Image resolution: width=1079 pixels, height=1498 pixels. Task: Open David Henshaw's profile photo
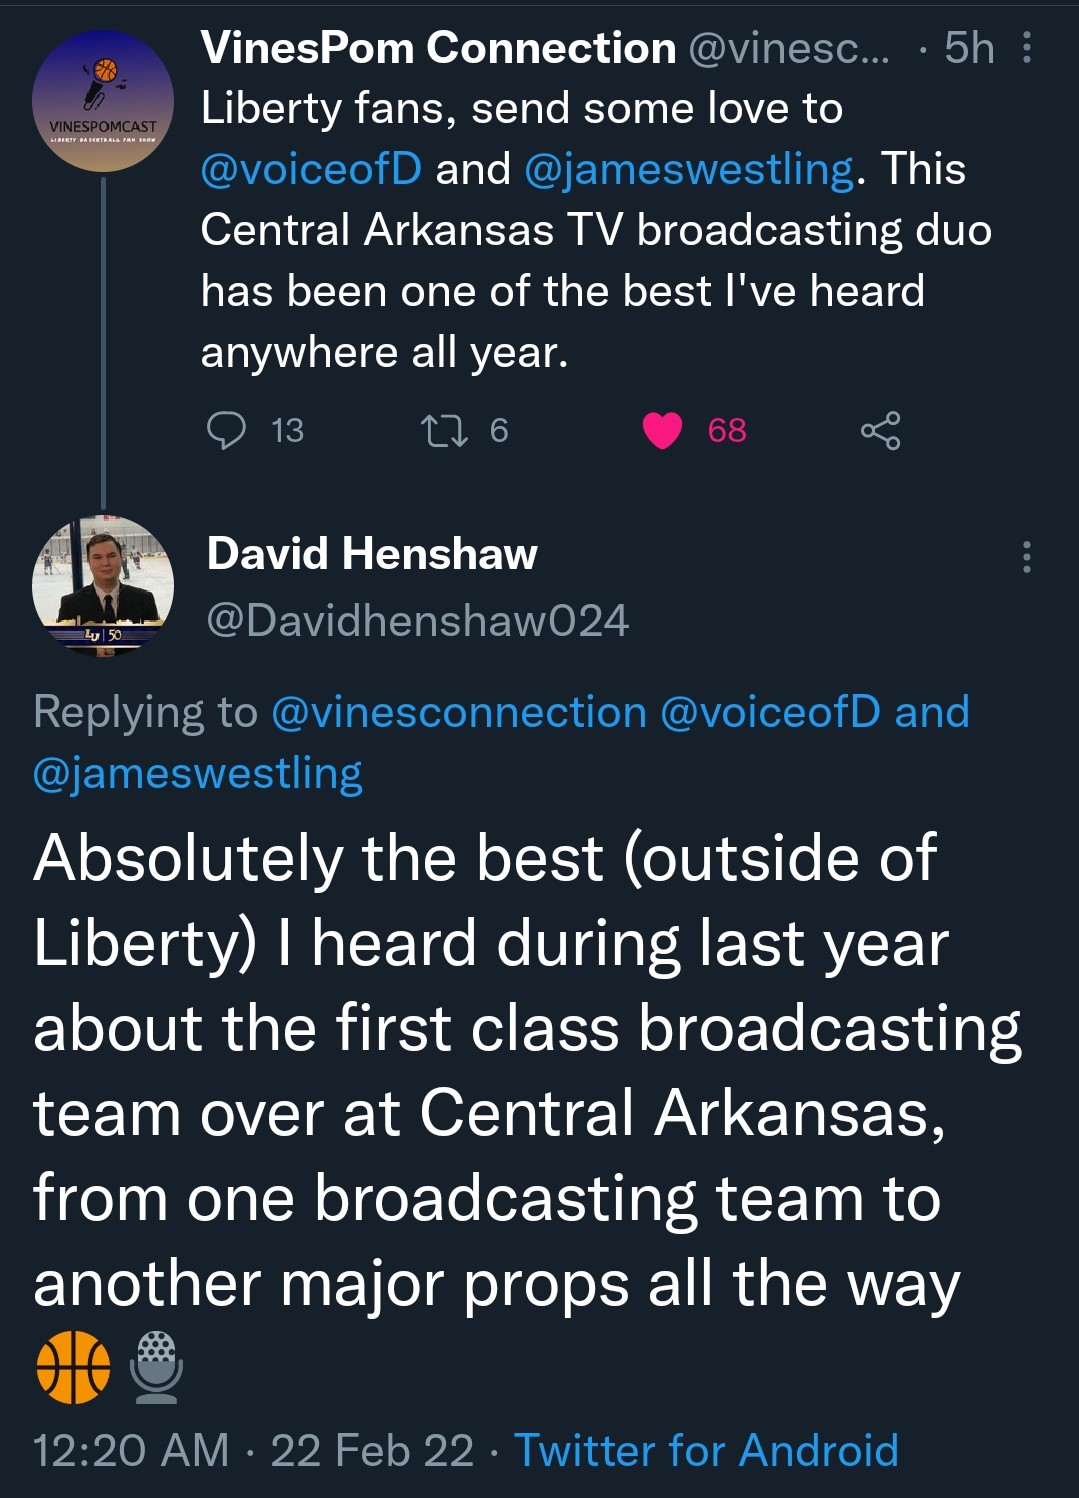coord(103,586)
